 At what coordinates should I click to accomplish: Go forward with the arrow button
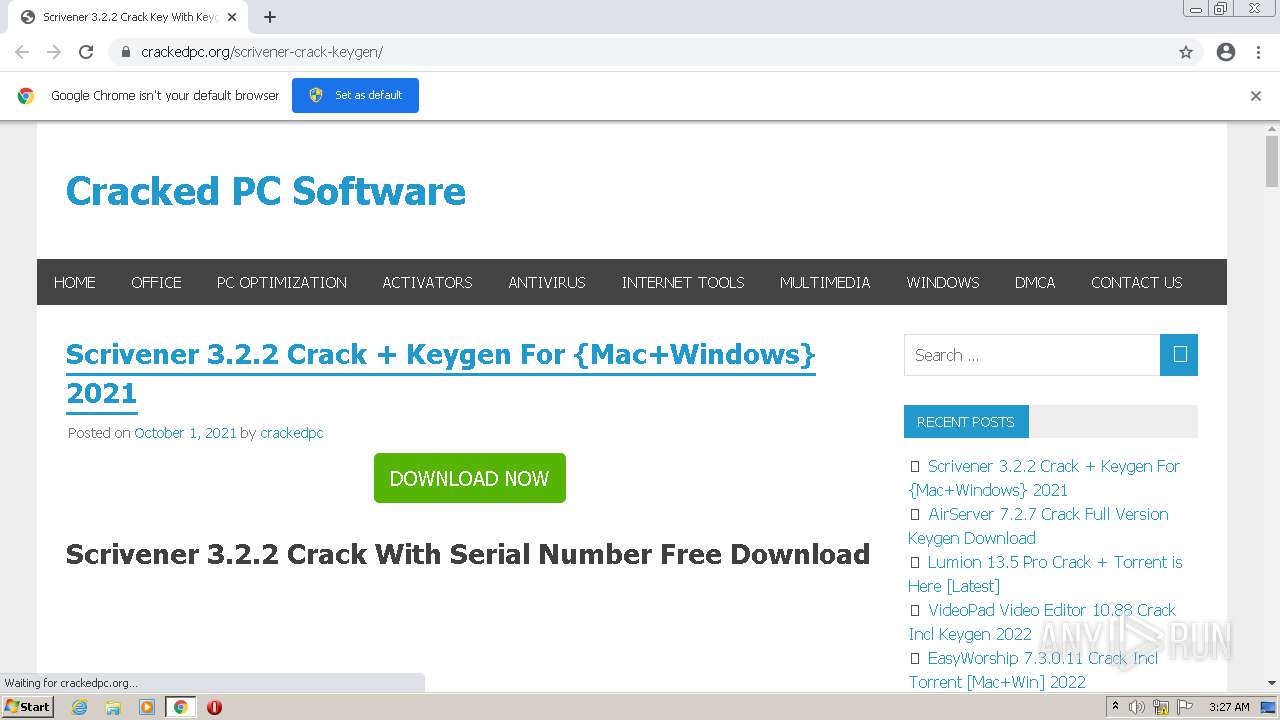coord(54,52)
